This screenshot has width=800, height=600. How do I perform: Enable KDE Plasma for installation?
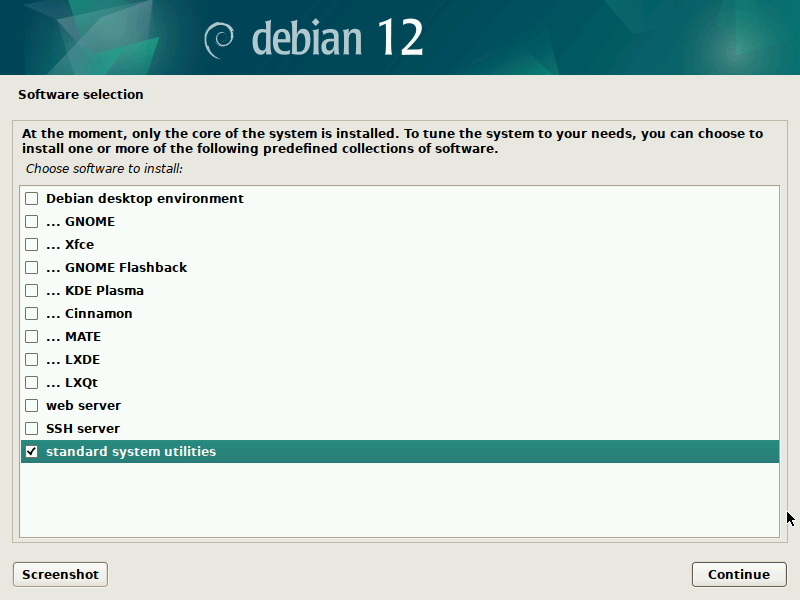click(32, 291)
